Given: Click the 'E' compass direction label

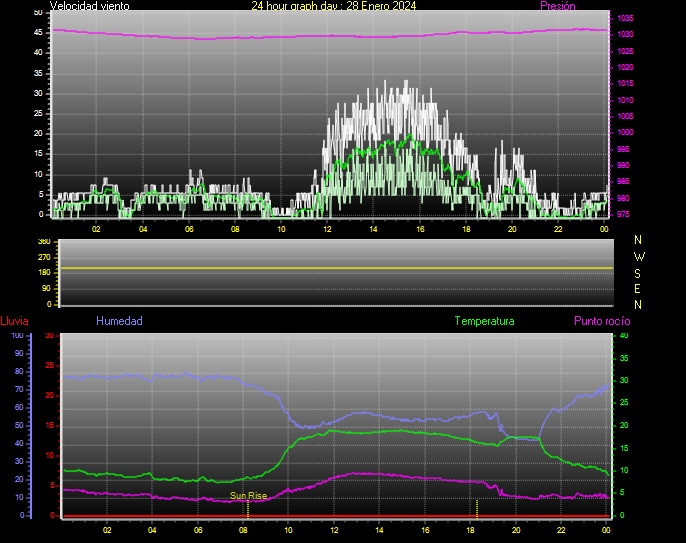Looking at the screenshot, I should (637, 289).
